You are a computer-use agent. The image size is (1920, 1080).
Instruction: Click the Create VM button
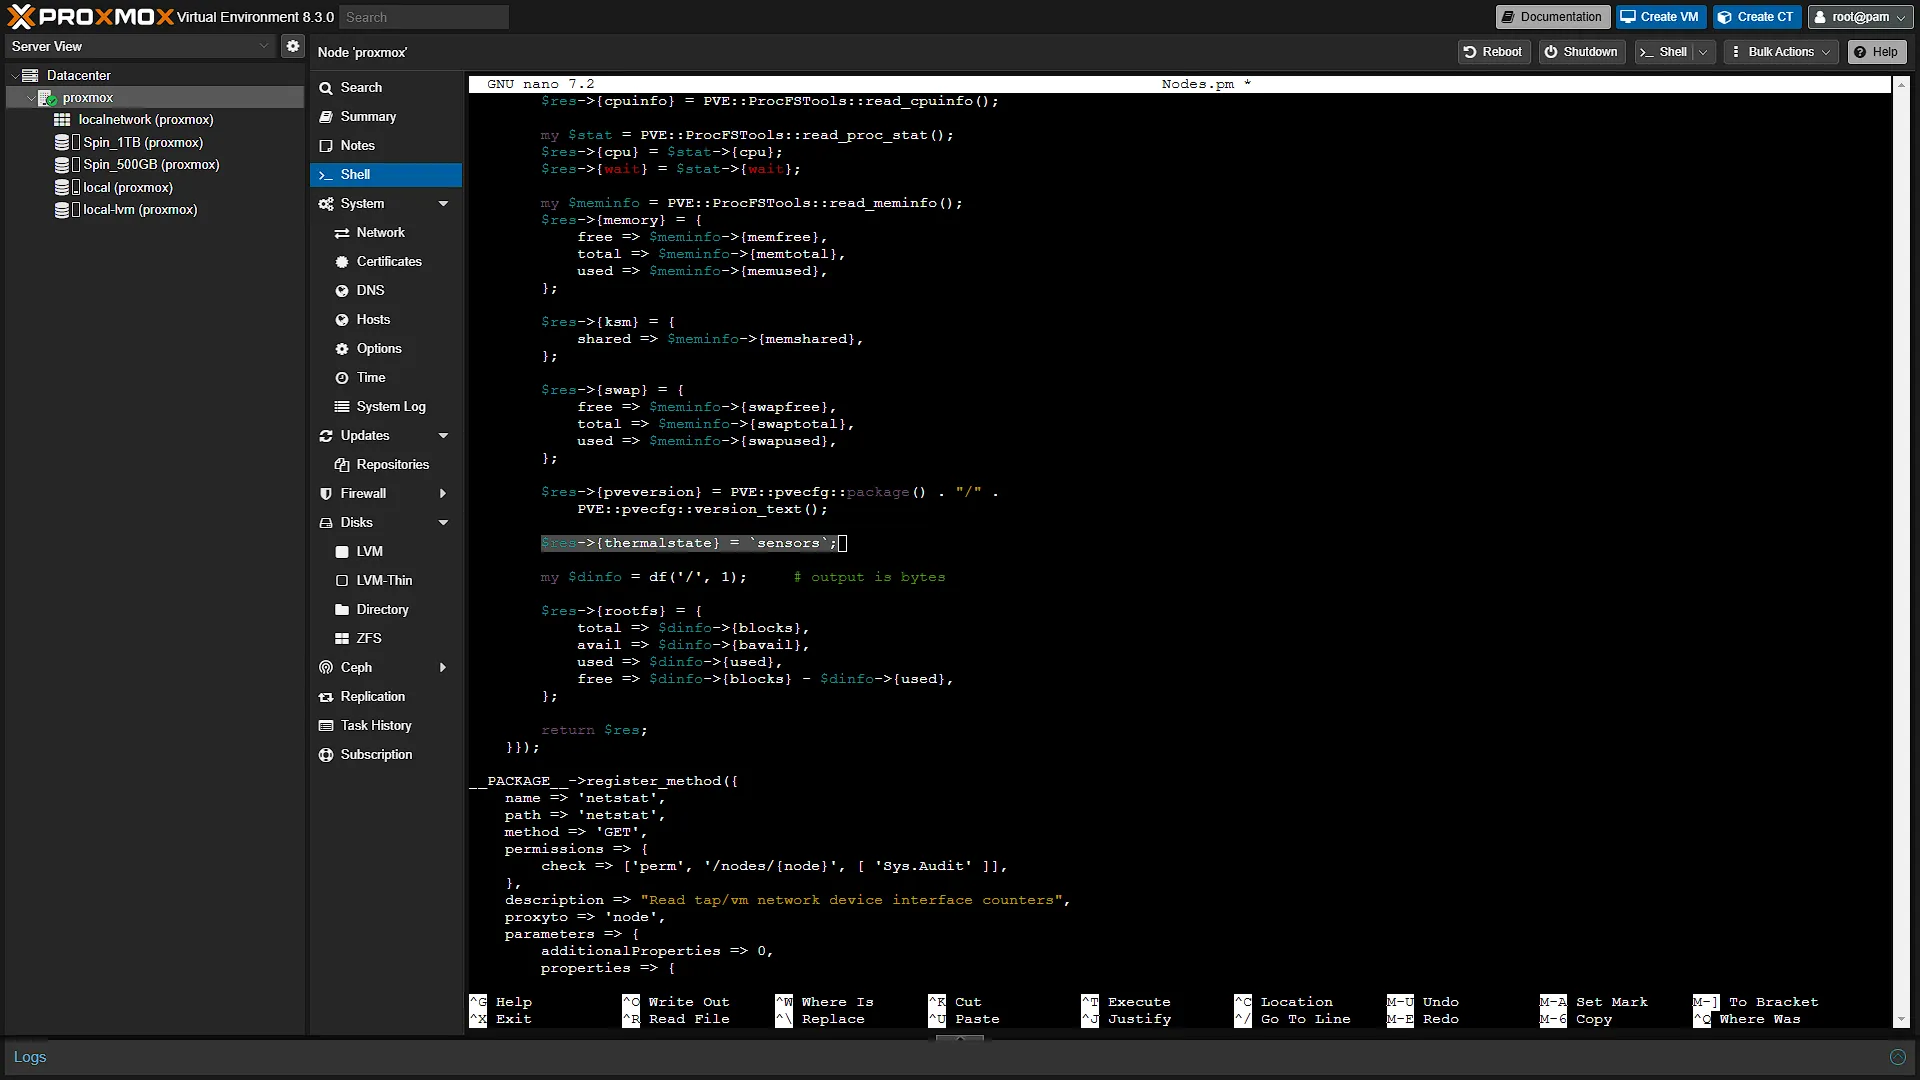coord(1660,17)
